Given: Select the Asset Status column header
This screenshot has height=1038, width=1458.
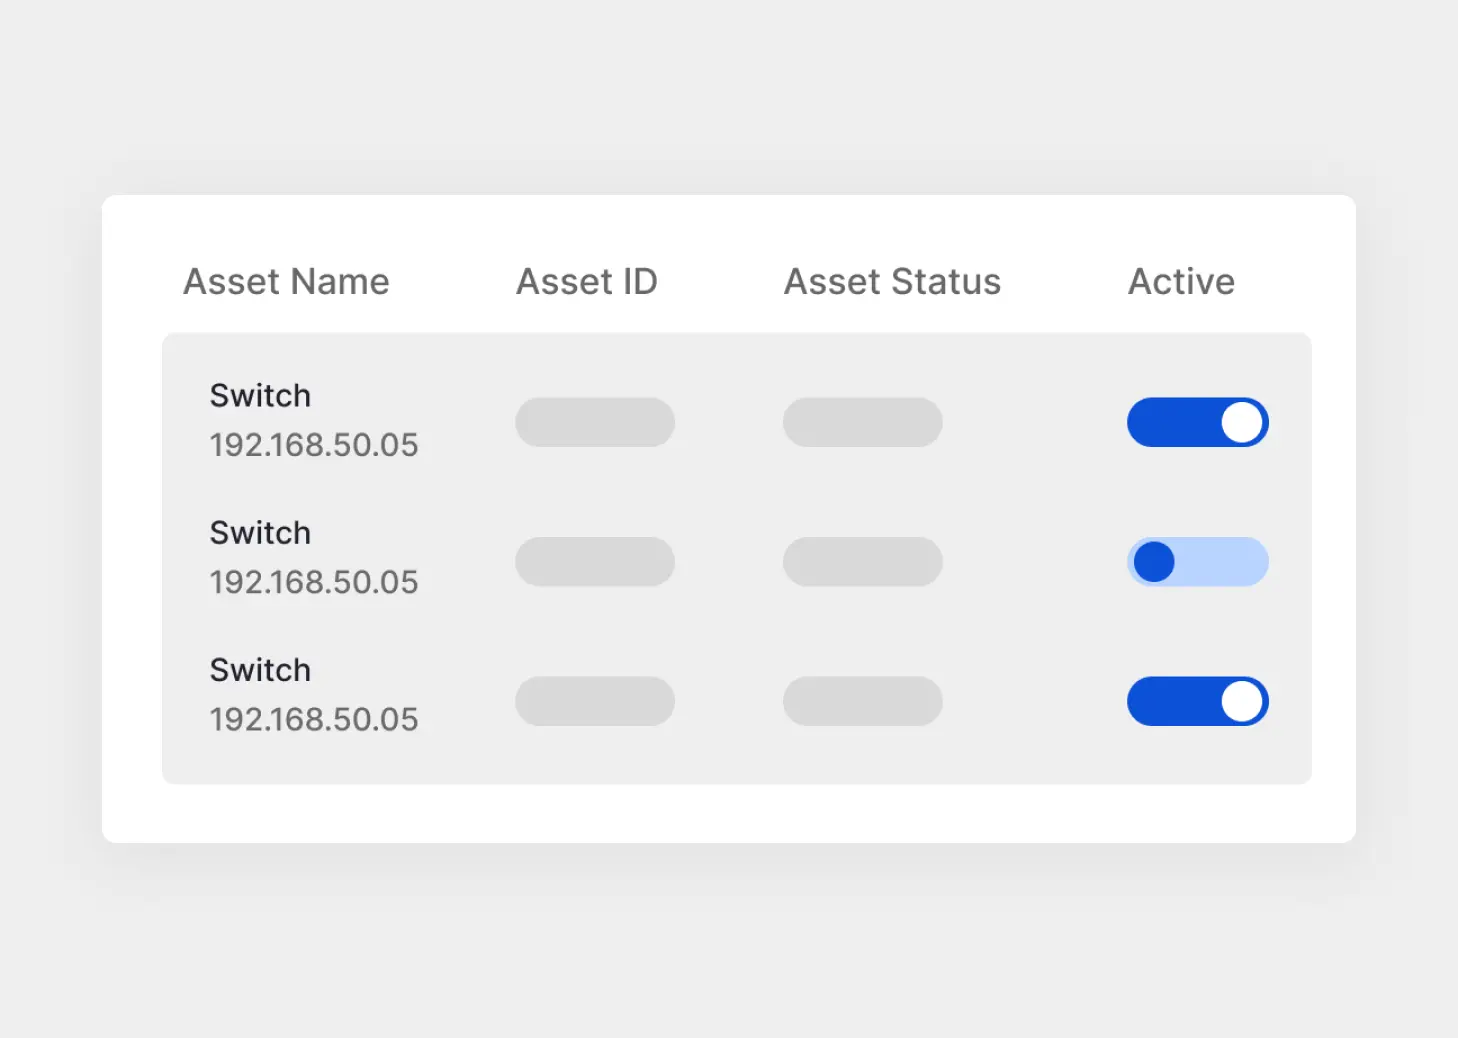Looking at the screenshot, I should pyautogui.click(x=891, y=281).
